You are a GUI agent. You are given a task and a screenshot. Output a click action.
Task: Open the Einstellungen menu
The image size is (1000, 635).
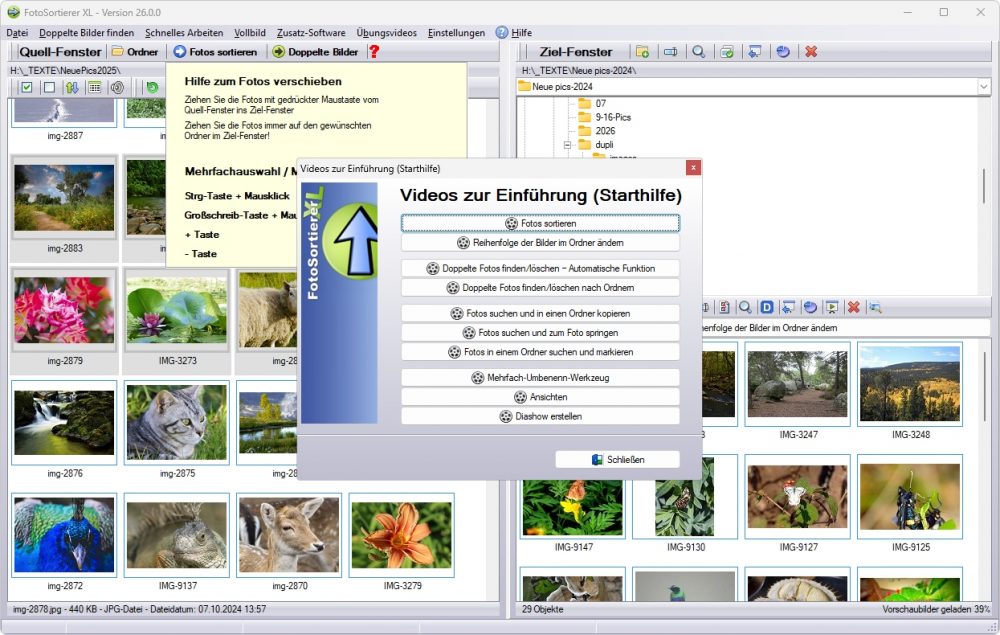coord(456,33)
